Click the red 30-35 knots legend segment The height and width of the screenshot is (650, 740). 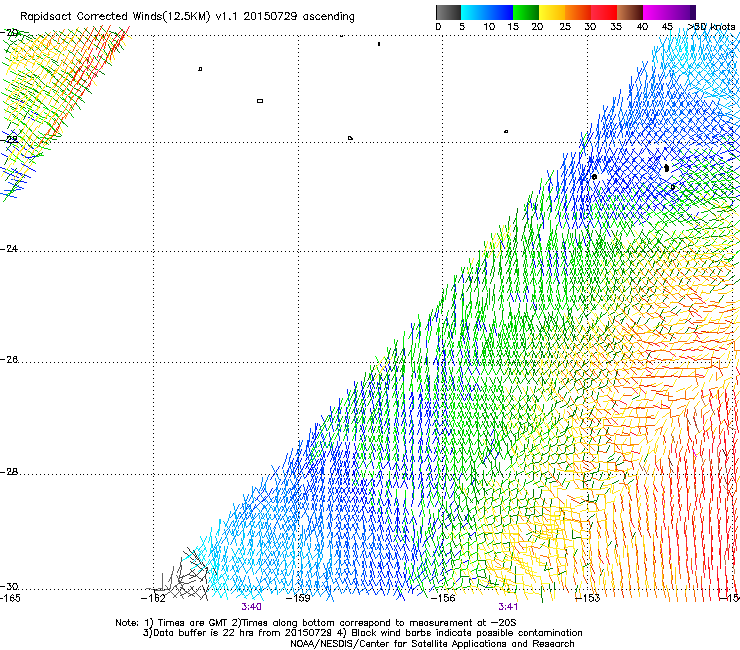(604, 12)
